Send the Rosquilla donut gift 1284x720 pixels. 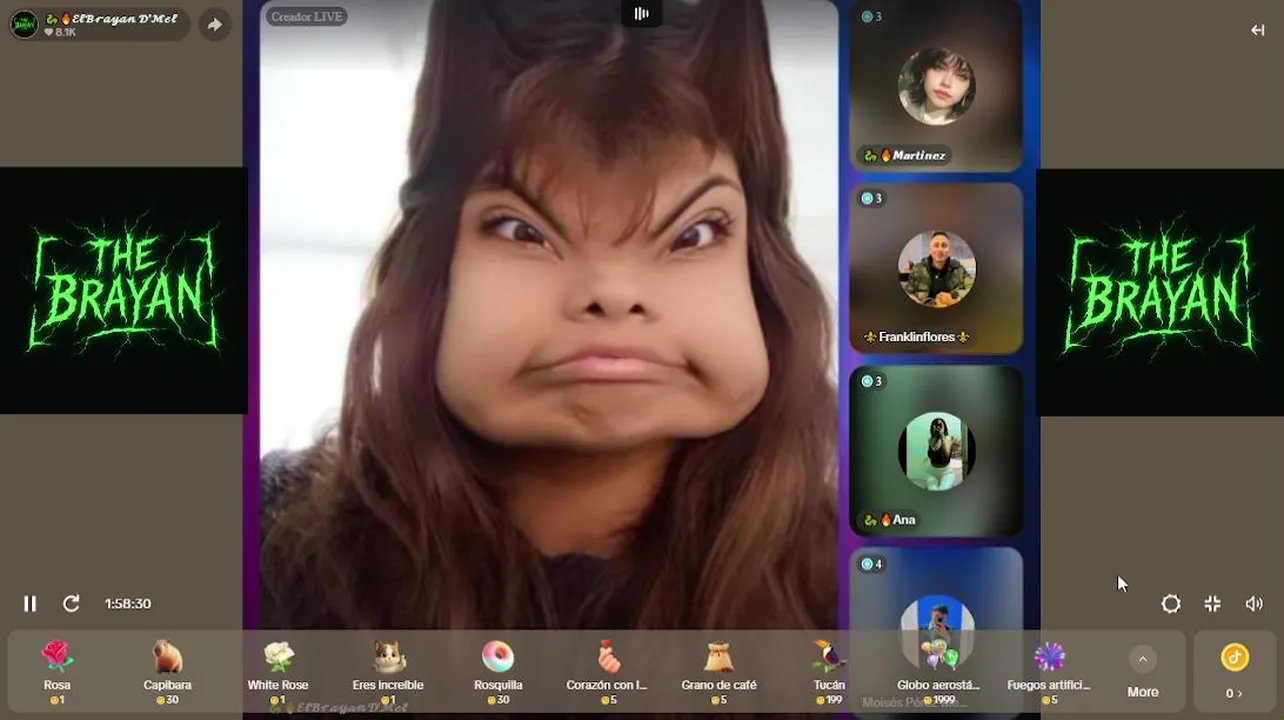tap(498, 671)
